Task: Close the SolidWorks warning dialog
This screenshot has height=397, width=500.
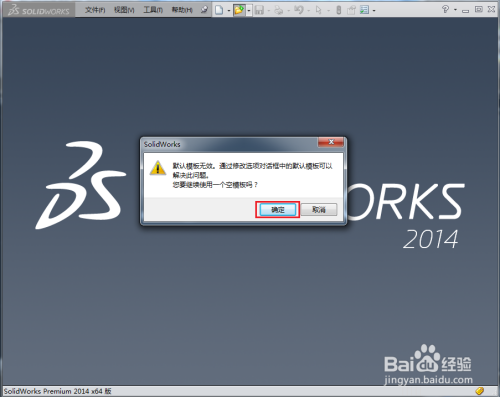Action: click(x=331, y=142)
